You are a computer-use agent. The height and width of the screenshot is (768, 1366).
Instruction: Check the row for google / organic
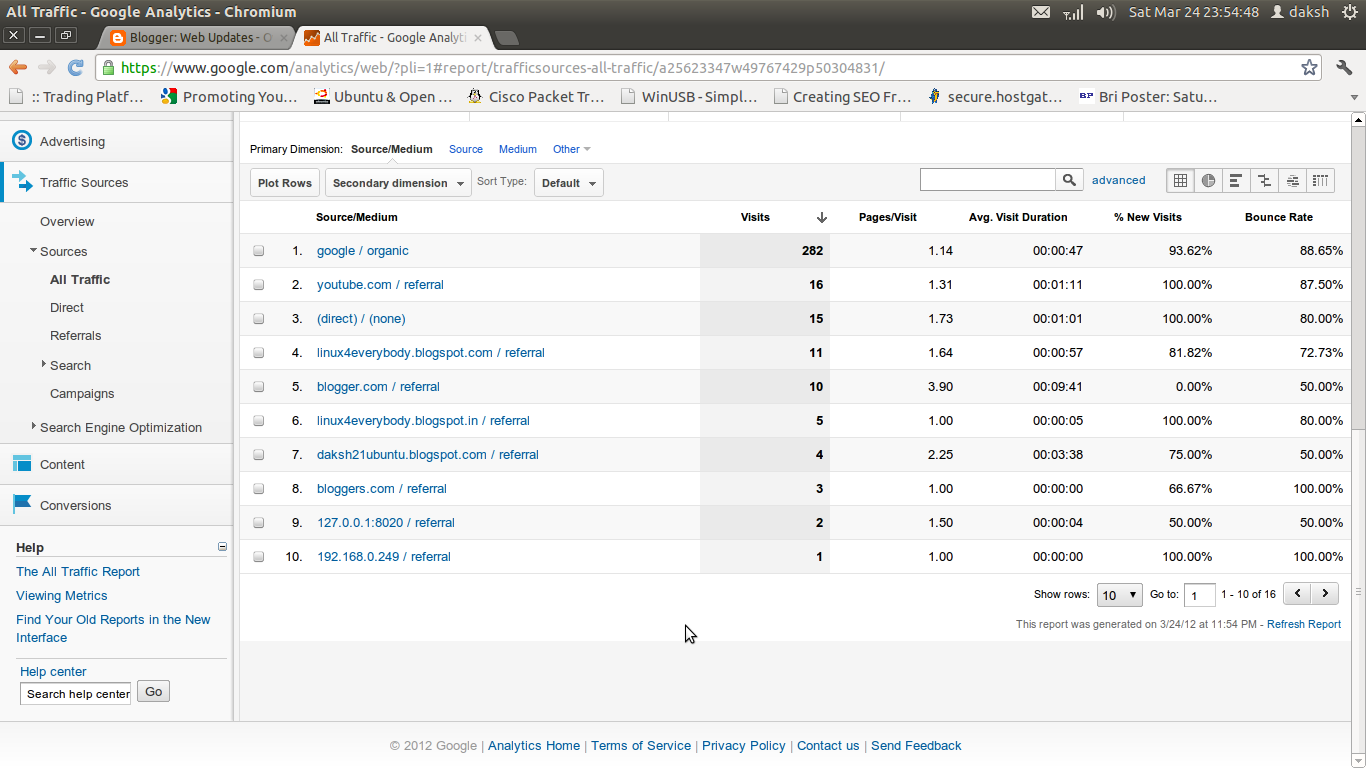pos(258,250)
